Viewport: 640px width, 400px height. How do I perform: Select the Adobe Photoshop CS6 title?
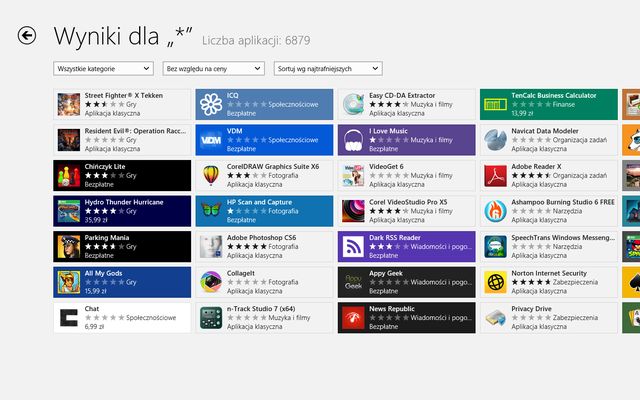[x=262, y=238]
